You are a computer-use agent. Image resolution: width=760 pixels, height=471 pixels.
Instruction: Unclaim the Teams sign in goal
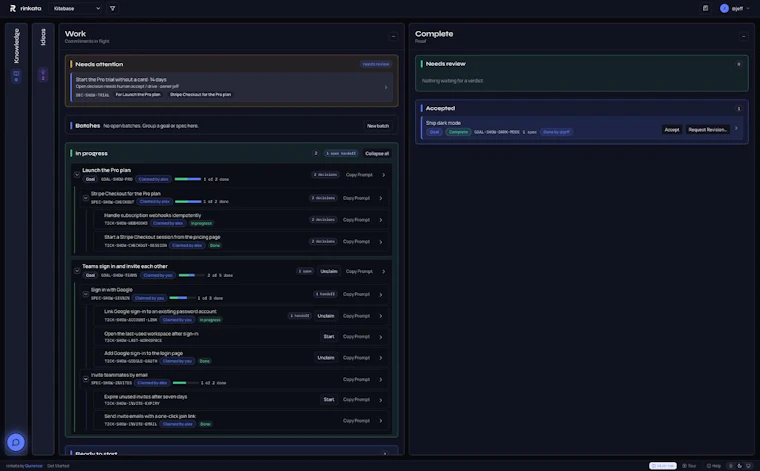coord(329,271)
